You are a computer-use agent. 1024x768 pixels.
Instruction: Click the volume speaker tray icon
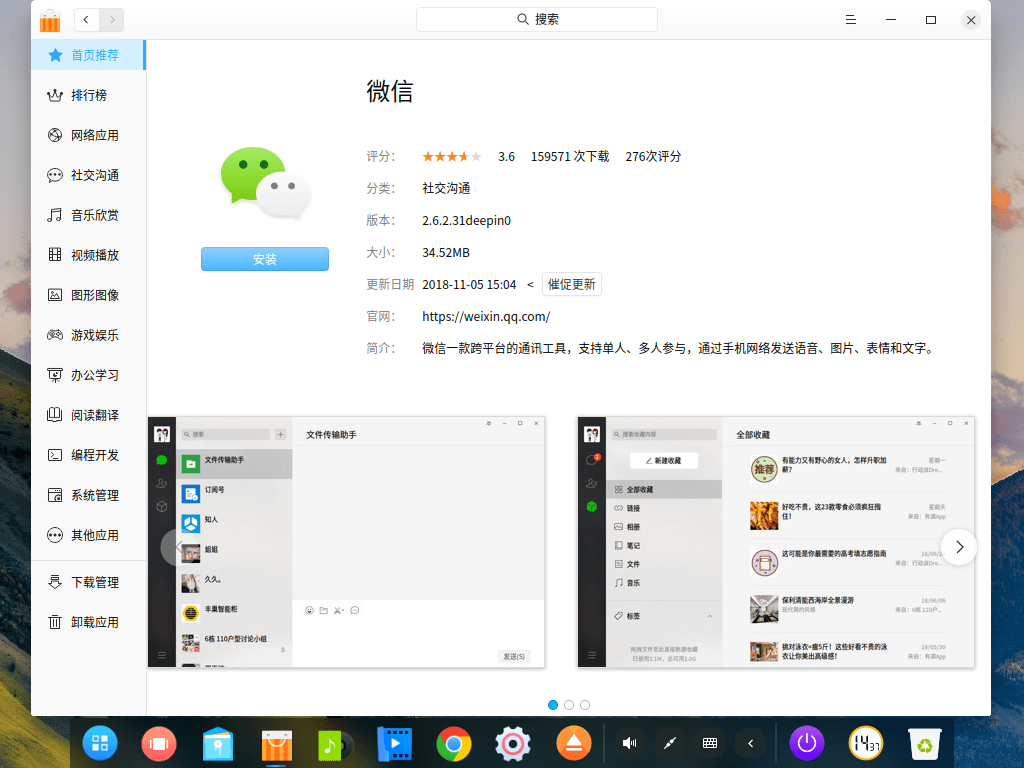tap(629, 743)
